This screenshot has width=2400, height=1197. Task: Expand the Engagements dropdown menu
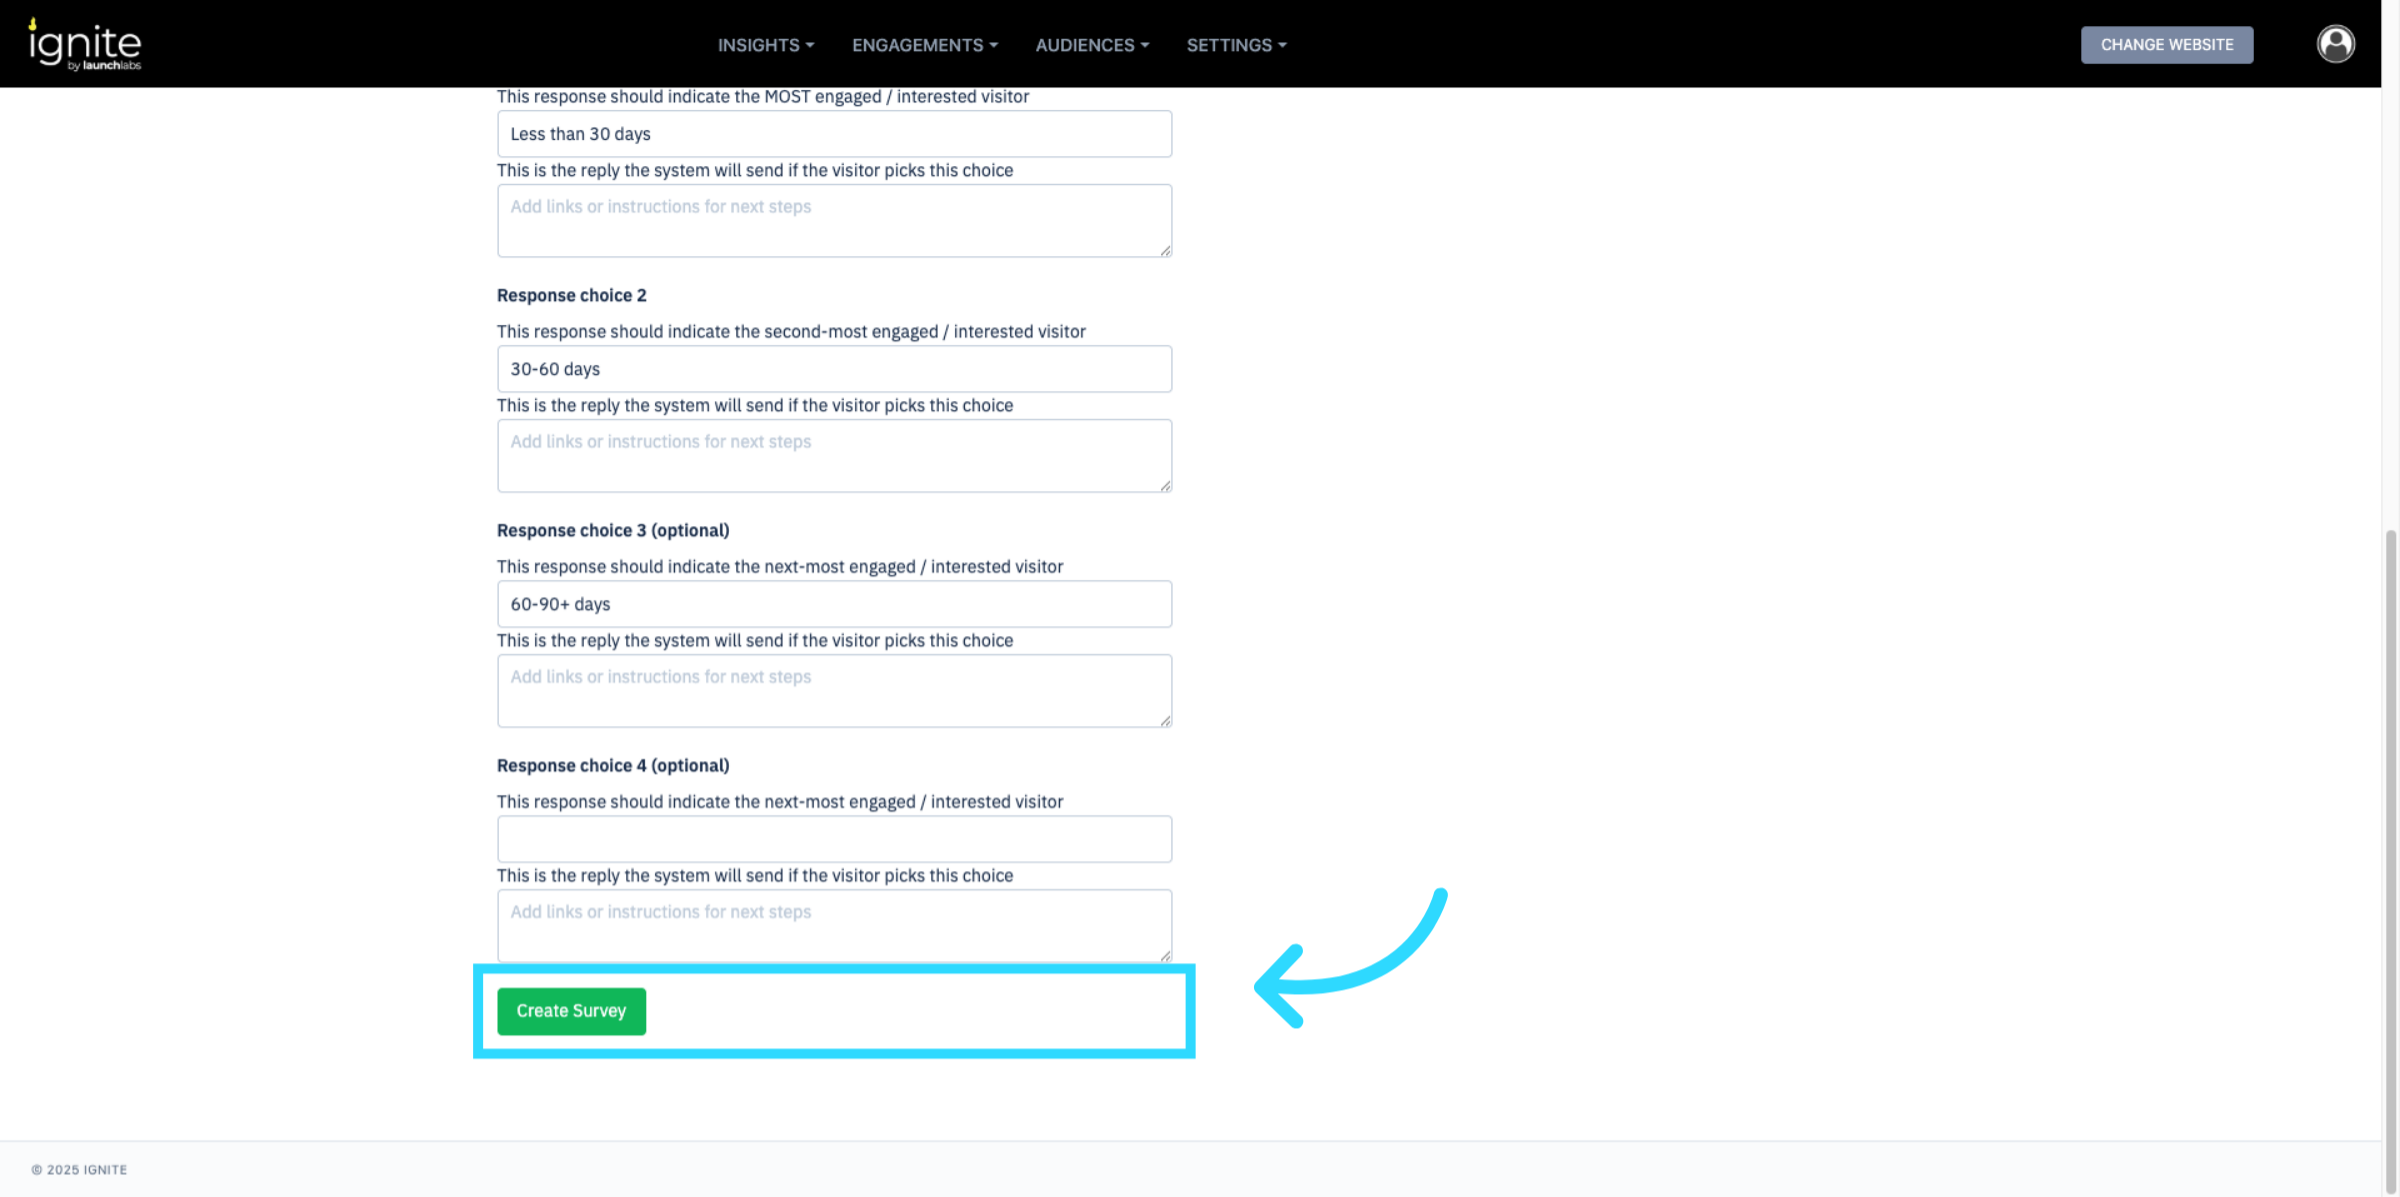click(924, 45)
